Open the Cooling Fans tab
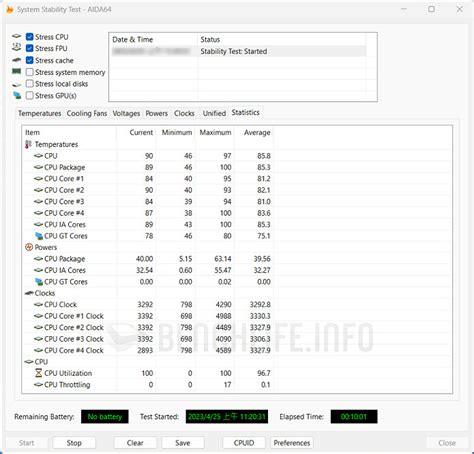The image size is (474, 454). [x=87, y=113]
